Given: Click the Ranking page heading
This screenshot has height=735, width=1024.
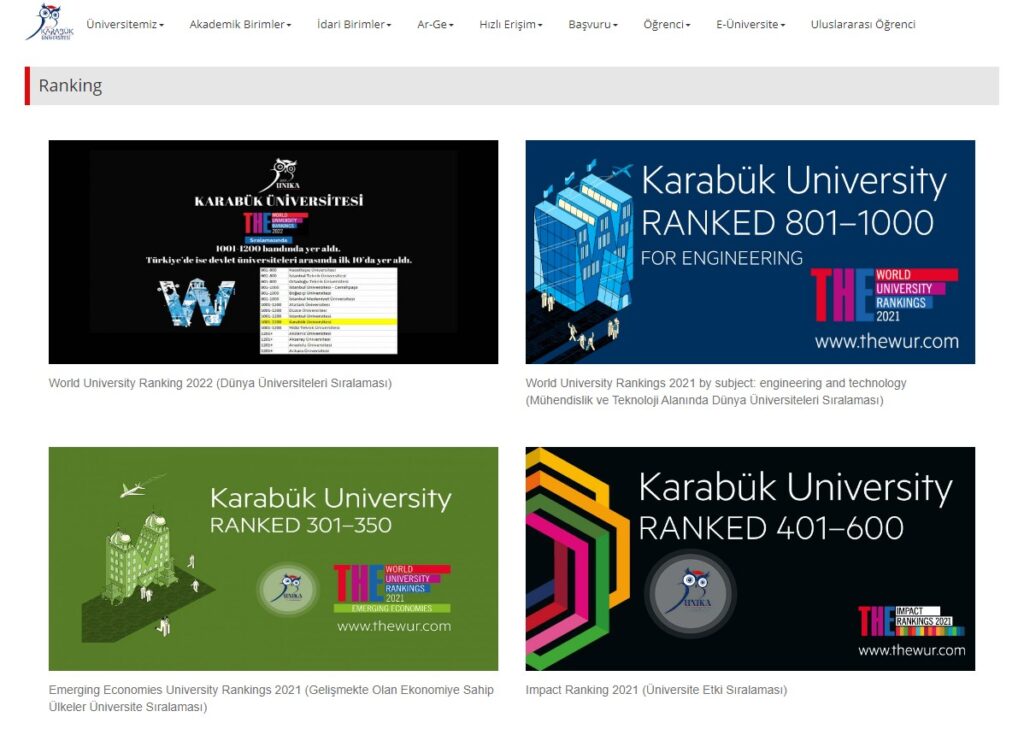Looking at the screenshot, I should click(x=70, y=86).
